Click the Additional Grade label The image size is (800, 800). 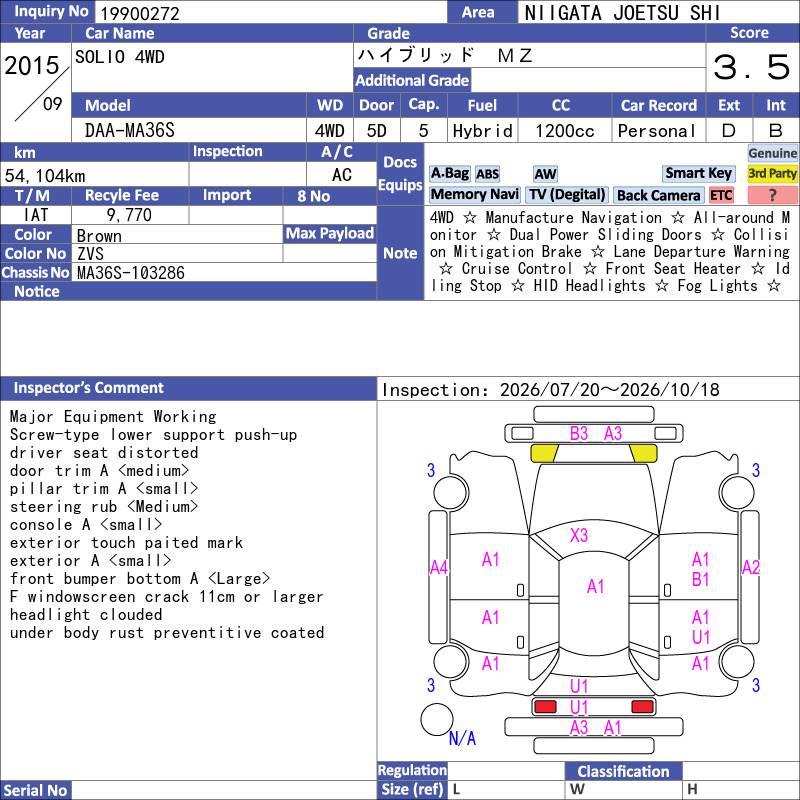click(x=412, y=80)
